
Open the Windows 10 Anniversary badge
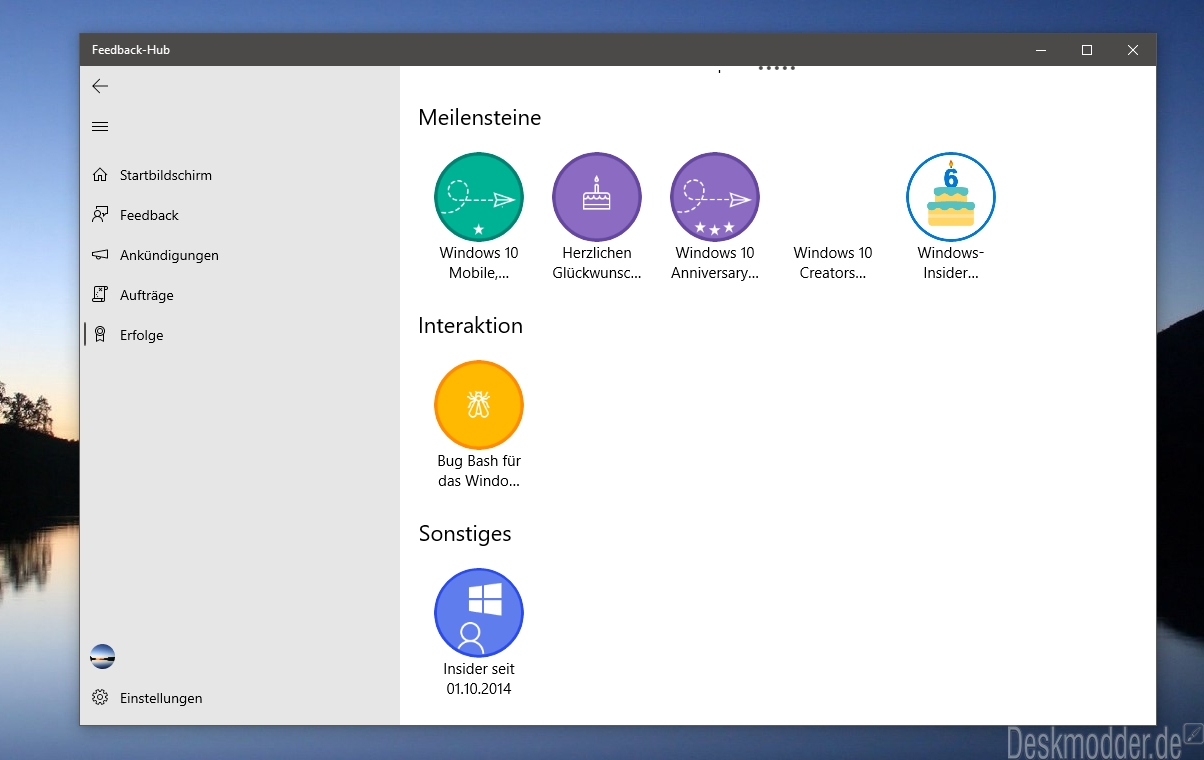715,197
